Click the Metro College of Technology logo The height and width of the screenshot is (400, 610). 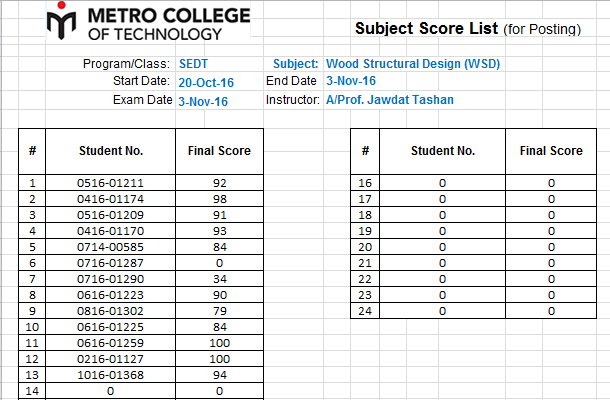pos(148,21)
